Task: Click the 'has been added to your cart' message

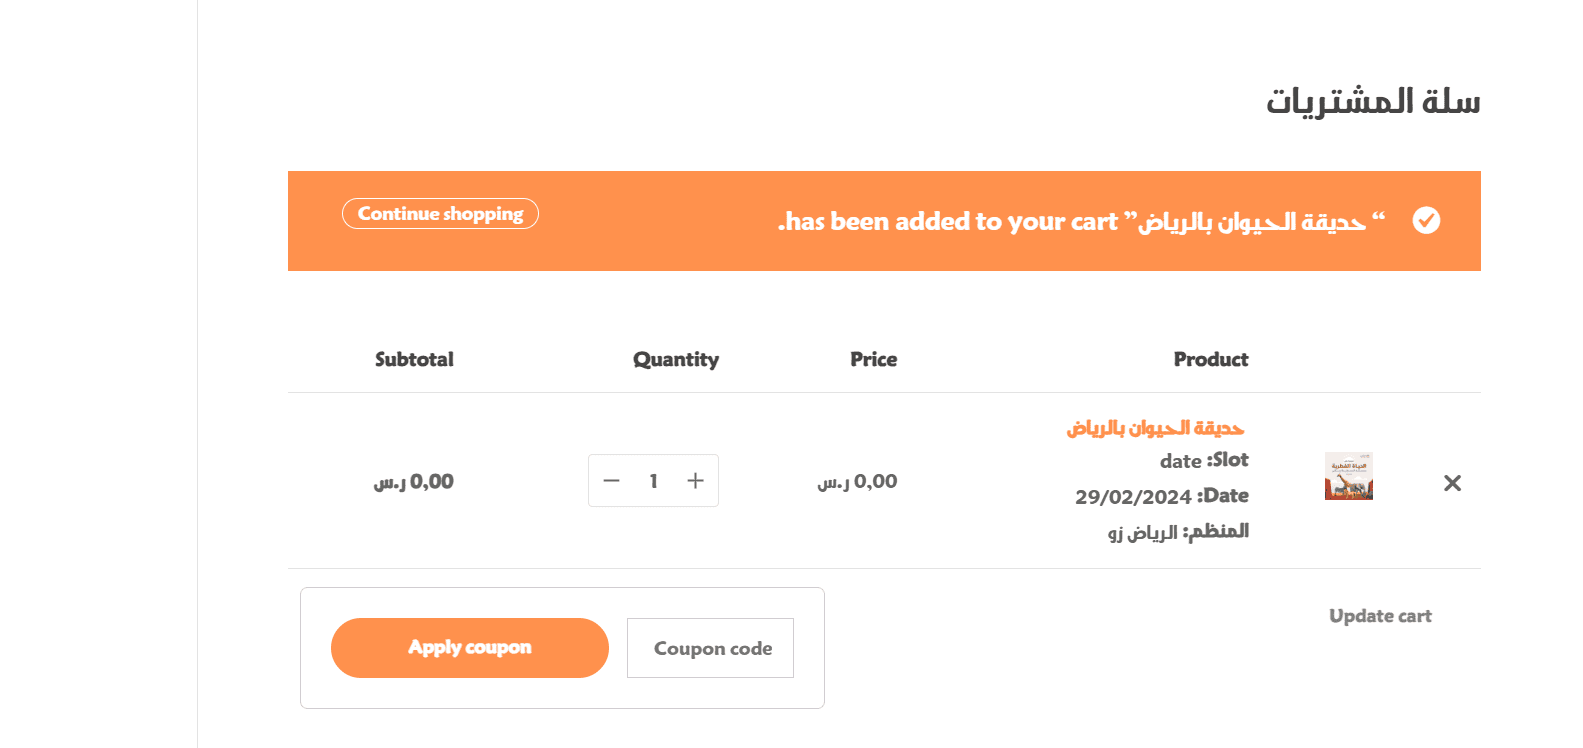Action: point(948,221)
